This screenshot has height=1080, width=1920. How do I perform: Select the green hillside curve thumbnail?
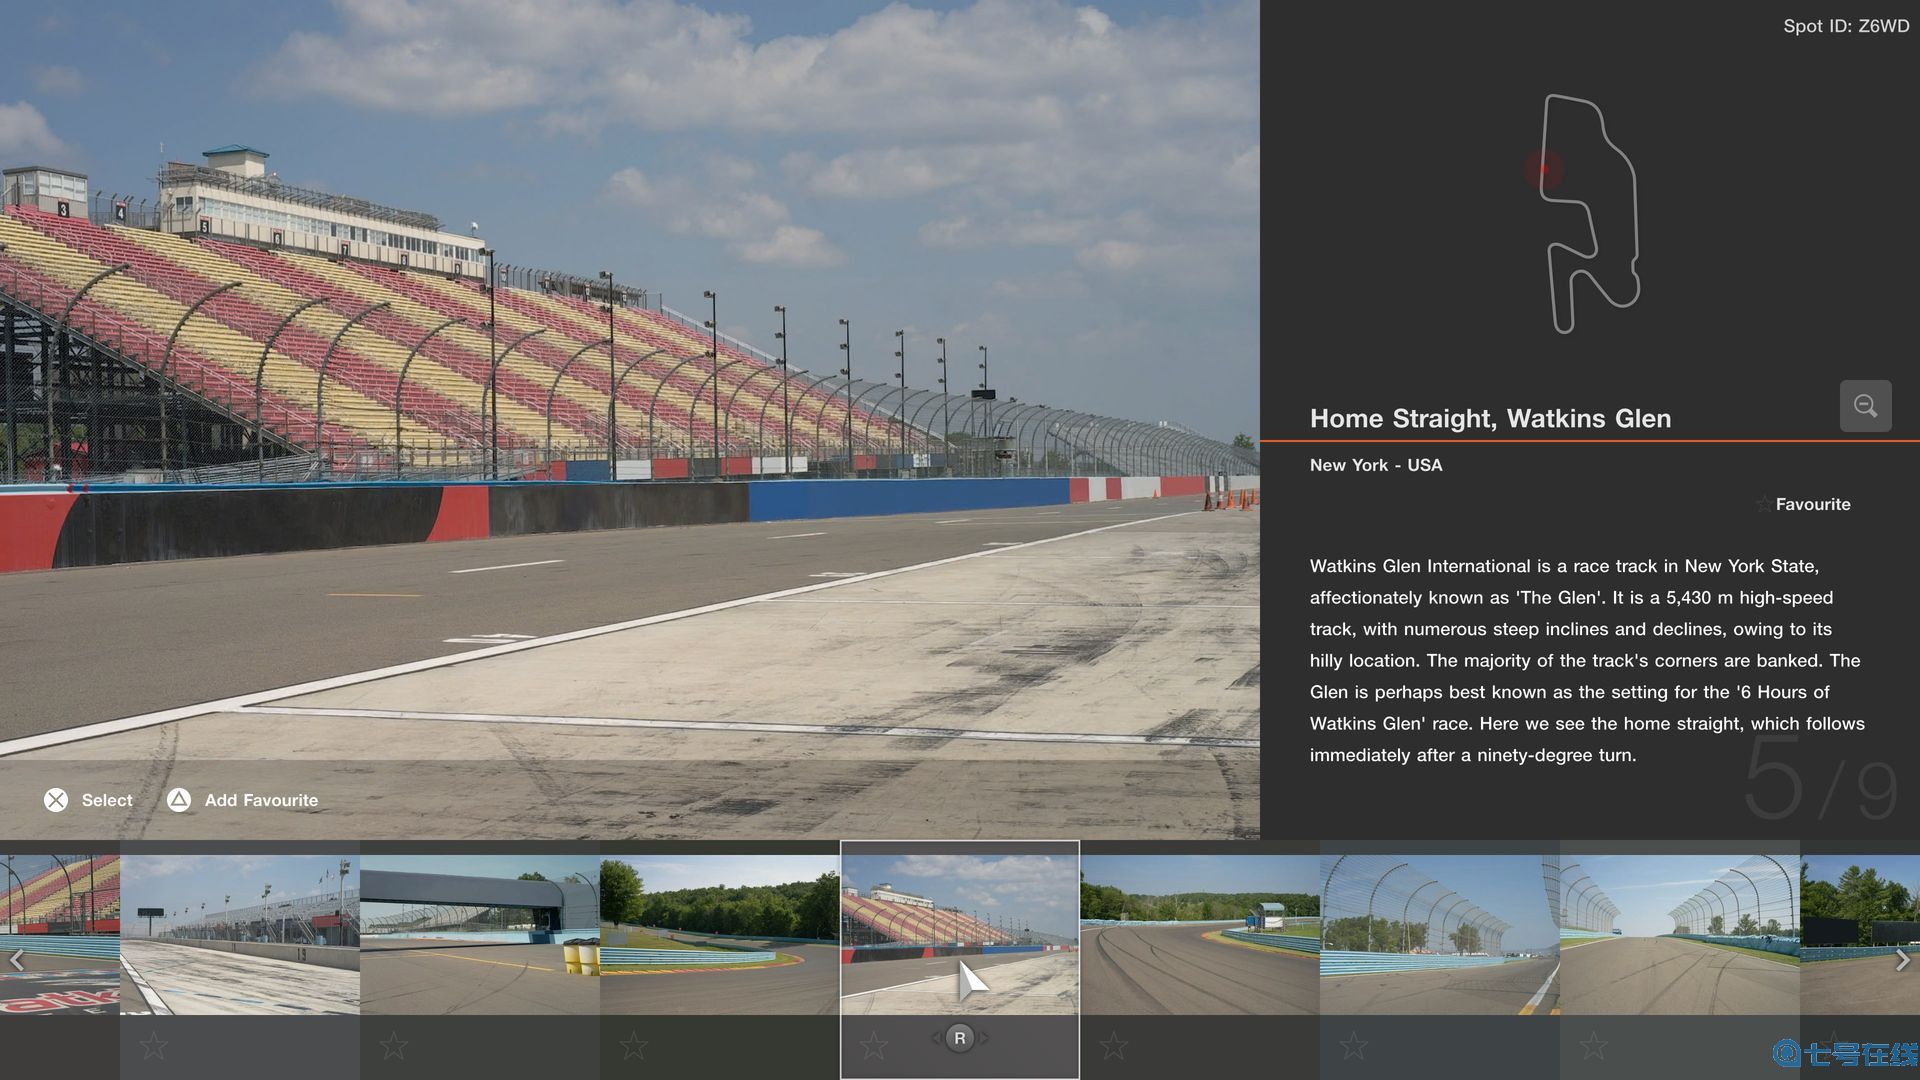coord(720,934)
